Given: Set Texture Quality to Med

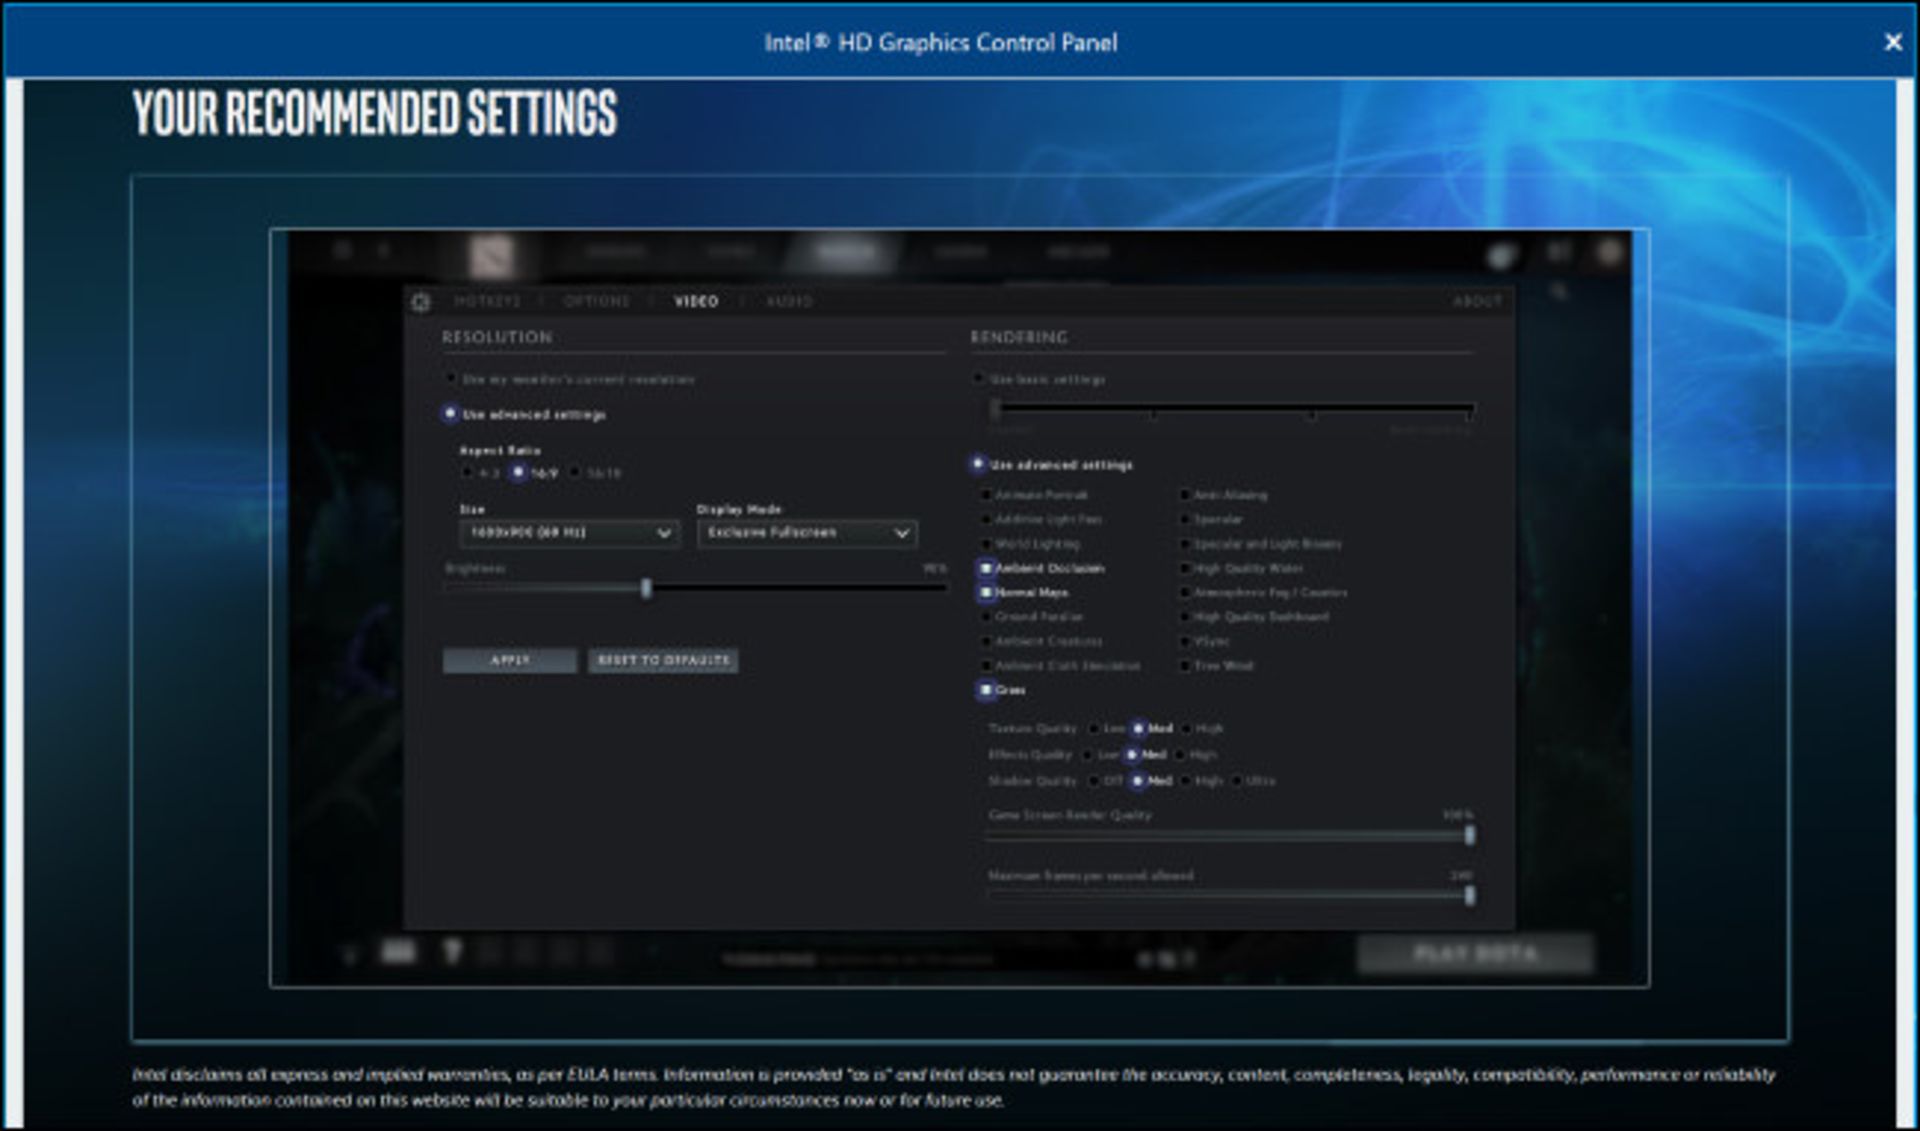Looking at the screenshot, I should [1138, 728].
